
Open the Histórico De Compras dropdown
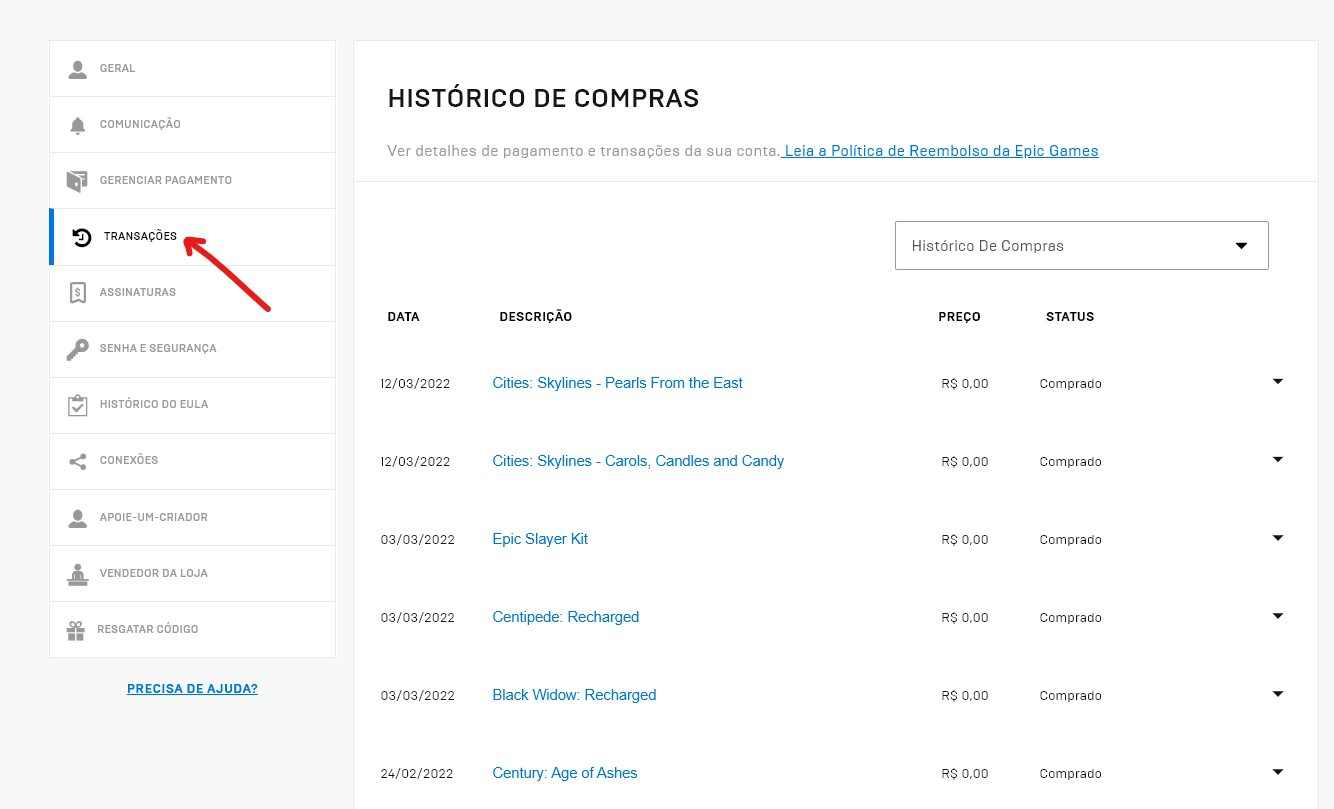[1081, 245]
